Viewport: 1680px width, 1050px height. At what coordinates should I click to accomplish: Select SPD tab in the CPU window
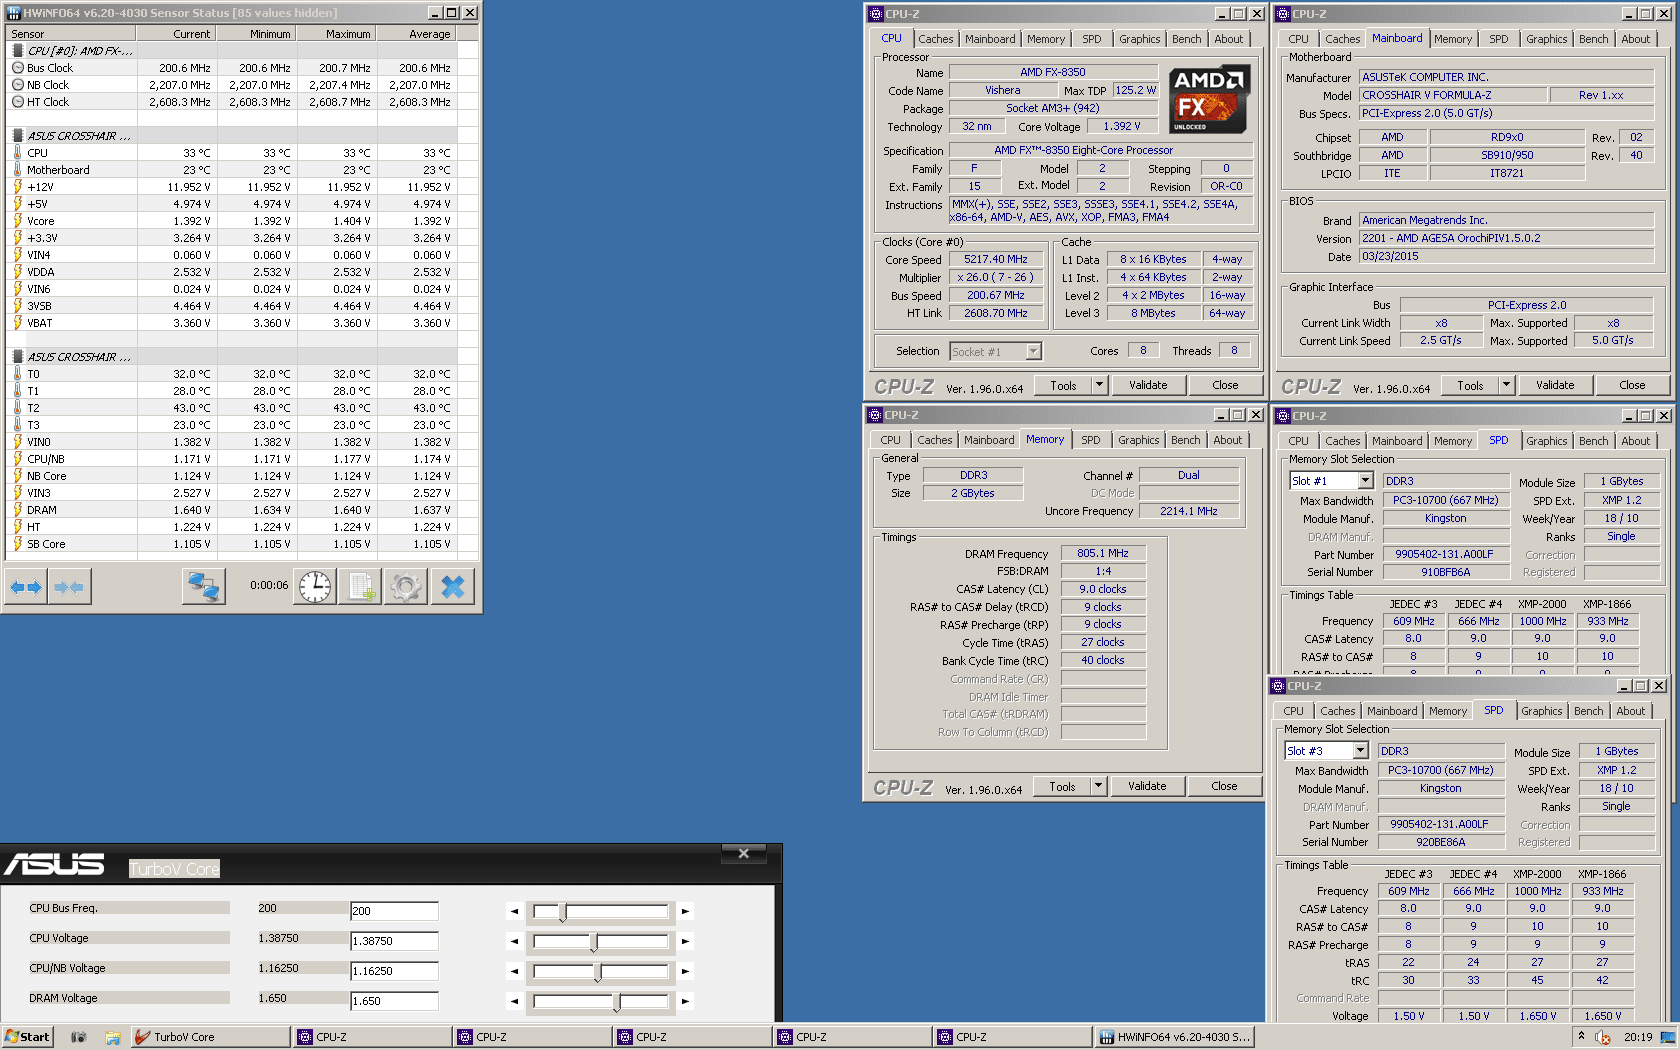coord(1092,39)
